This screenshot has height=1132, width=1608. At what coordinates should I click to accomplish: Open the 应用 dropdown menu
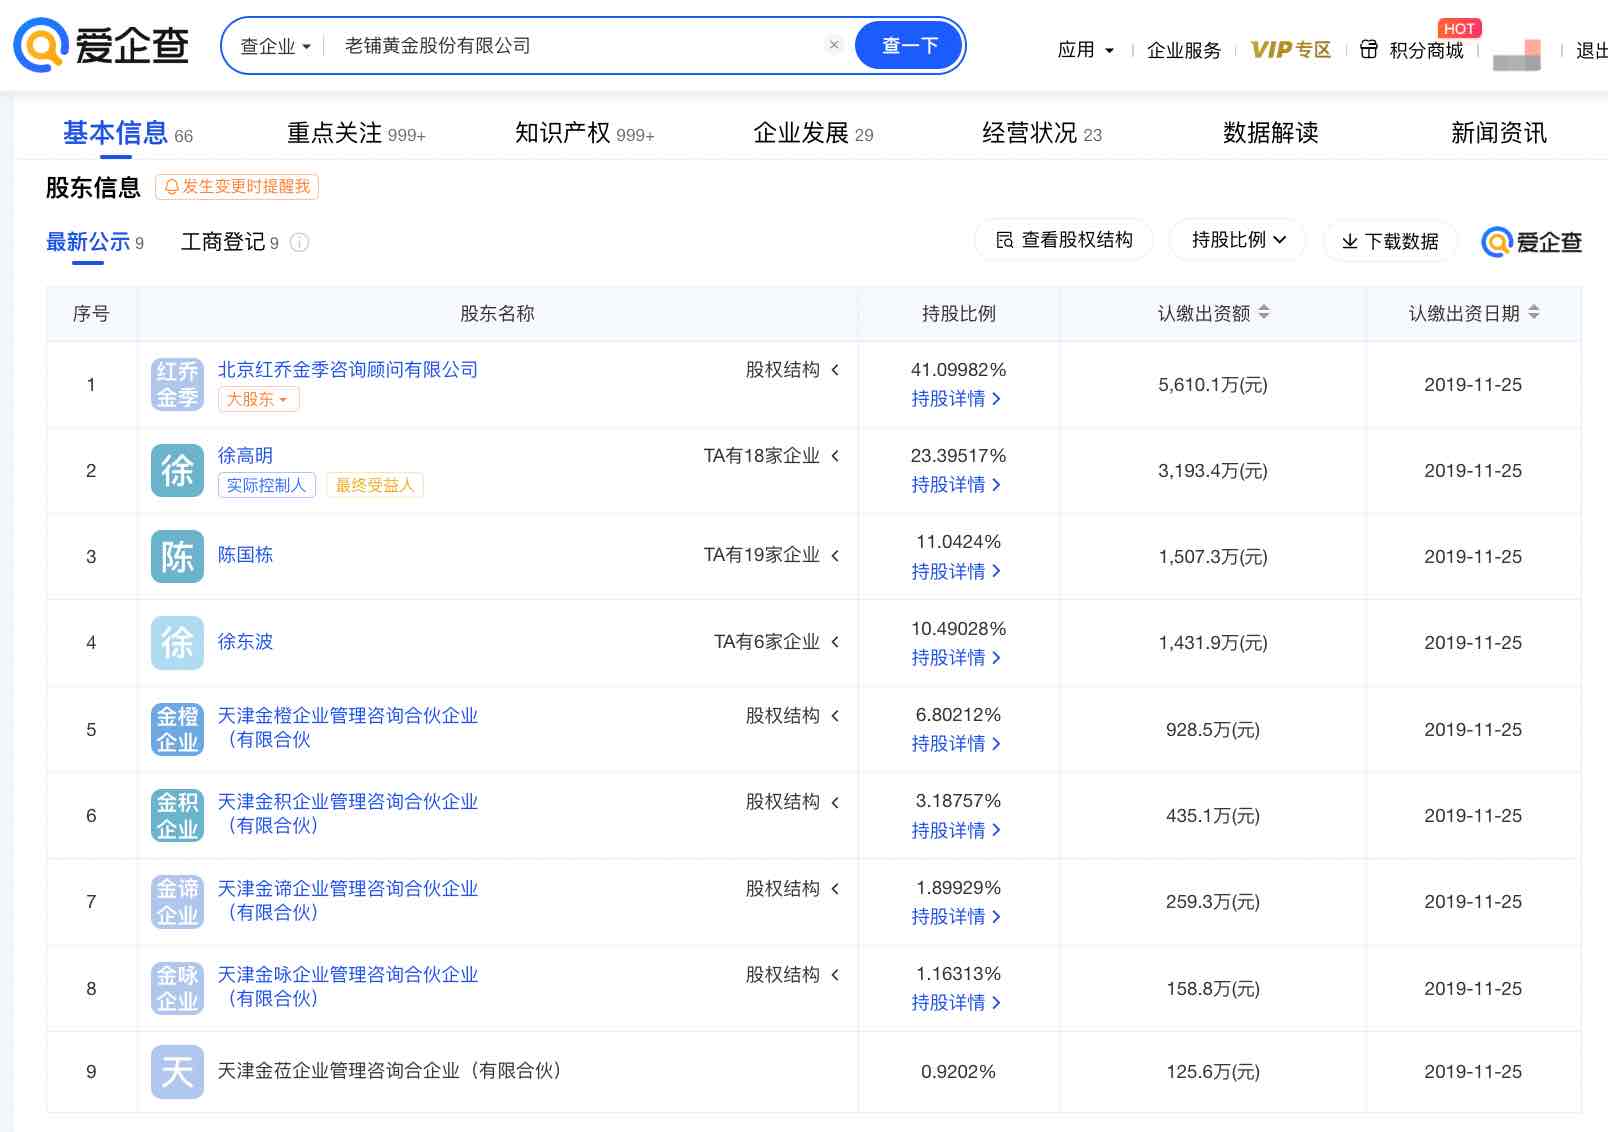pos(1085,50)
